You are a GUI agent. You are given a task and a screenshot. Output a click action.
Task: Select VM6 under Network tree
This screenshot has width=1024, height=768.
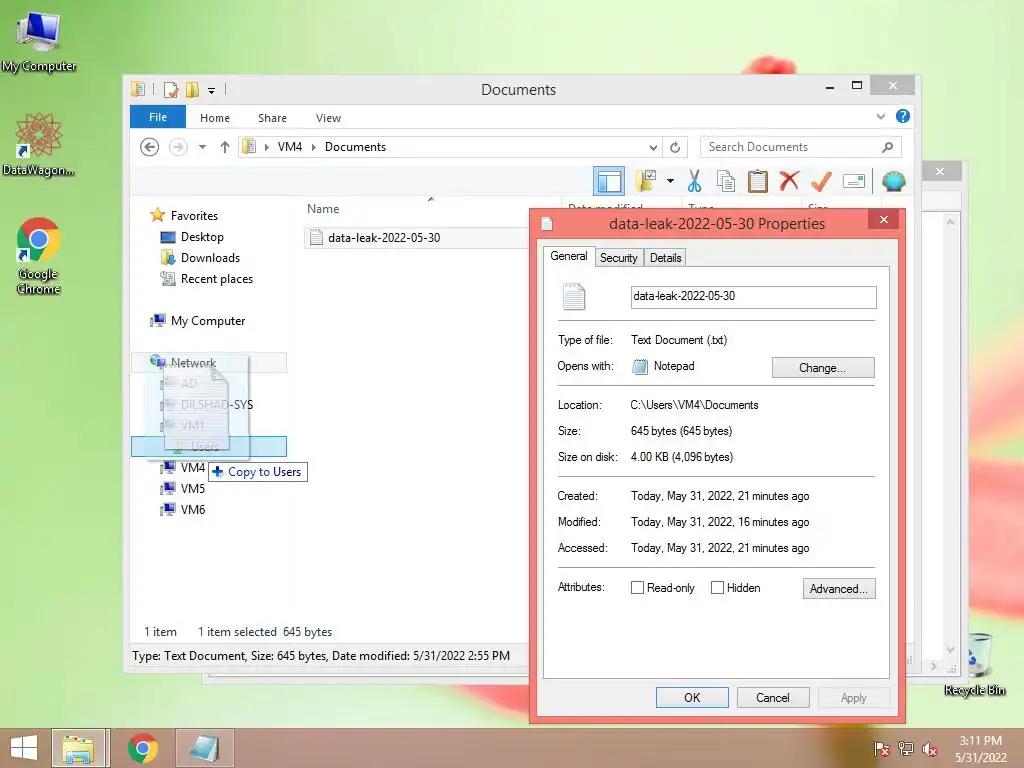[184, 509]
